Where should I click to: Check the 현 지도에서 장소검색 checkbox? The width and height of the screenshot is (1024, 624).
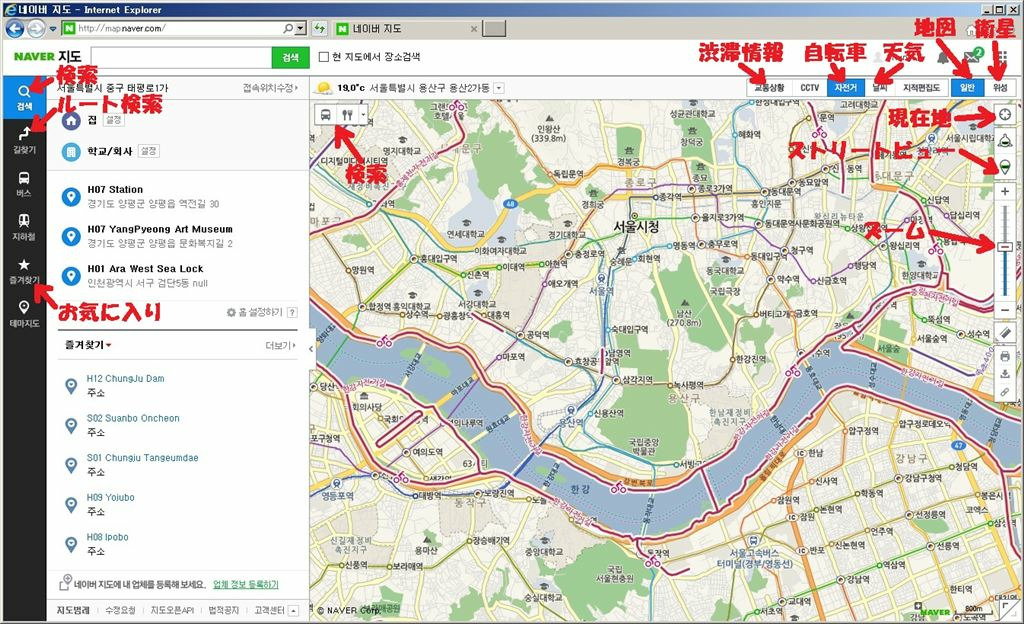point(323,57)
